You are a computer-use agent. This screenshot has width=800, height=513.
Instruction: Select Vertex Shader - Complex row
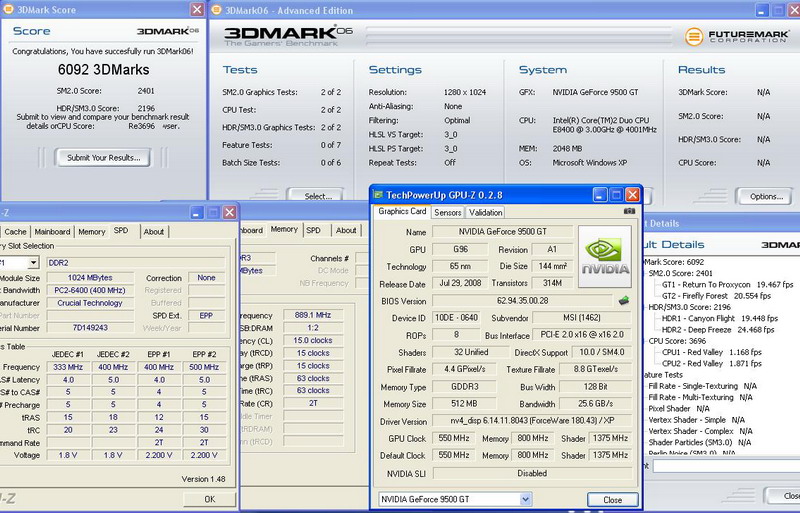[x=700, y=431]
